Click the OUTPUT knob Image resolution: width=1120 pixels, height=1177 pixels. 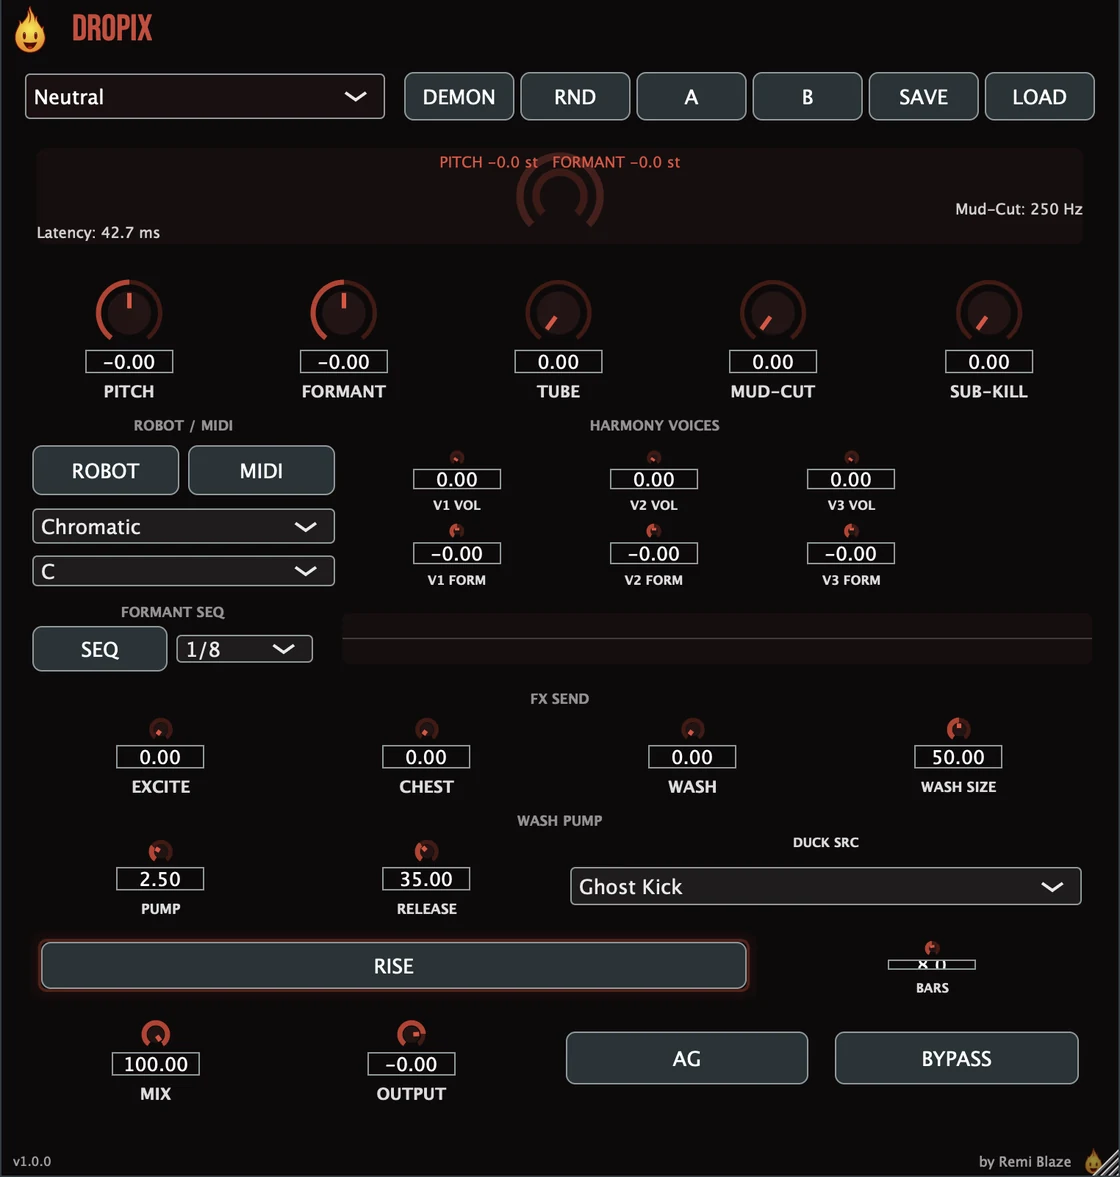tap(411, 1034)
